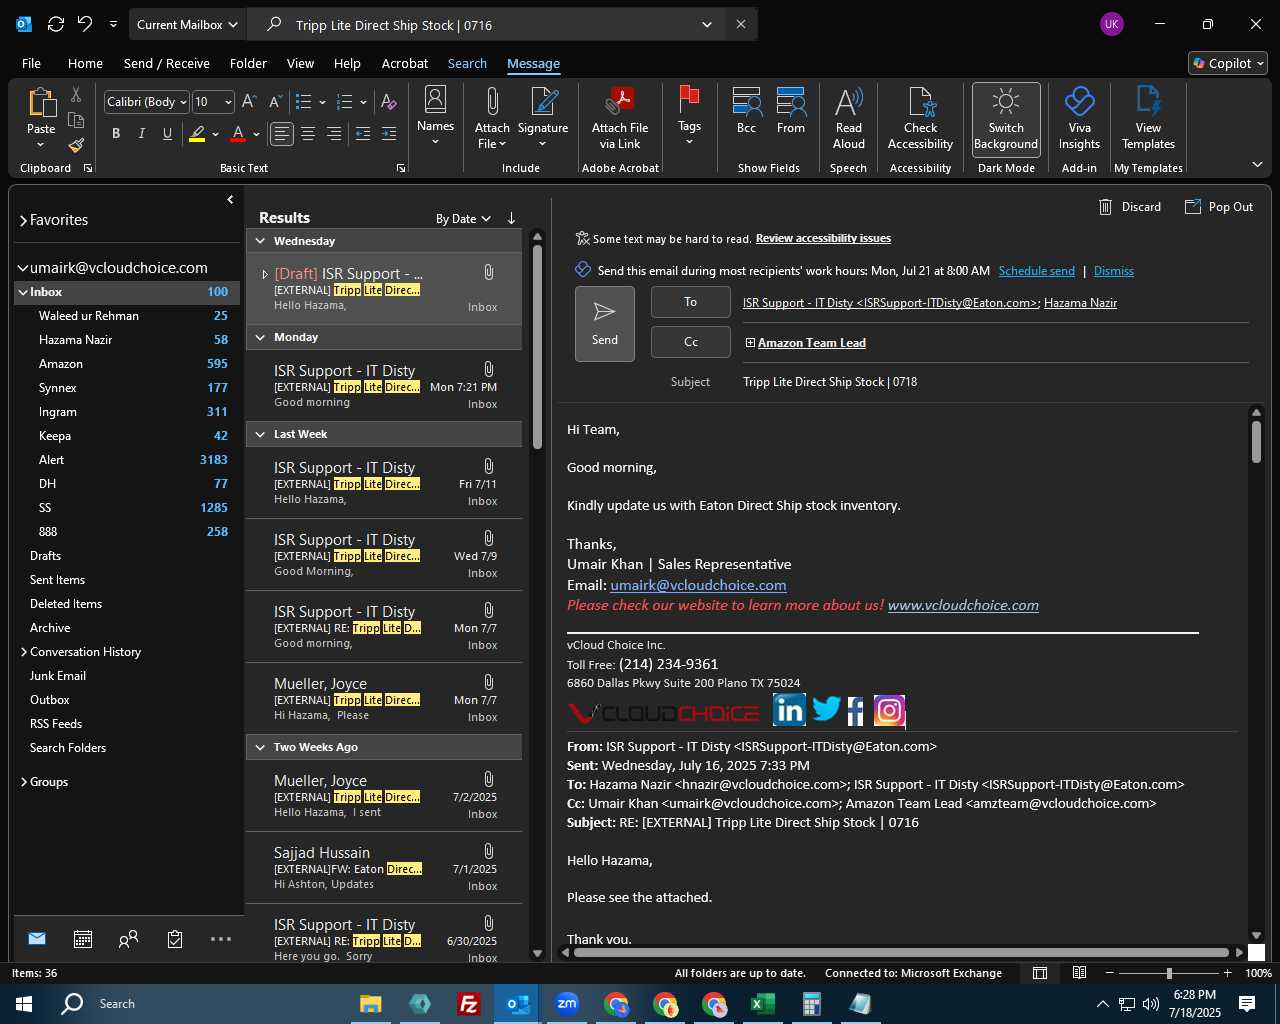Toggle Italic formatting
The width and height of the screenshot is (1280, 1024).
141,134
